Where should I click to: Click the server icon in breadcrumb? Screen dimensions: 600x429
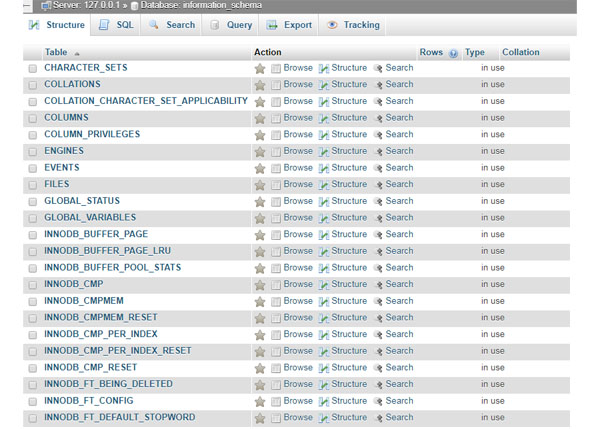click(x=46, y=6)
